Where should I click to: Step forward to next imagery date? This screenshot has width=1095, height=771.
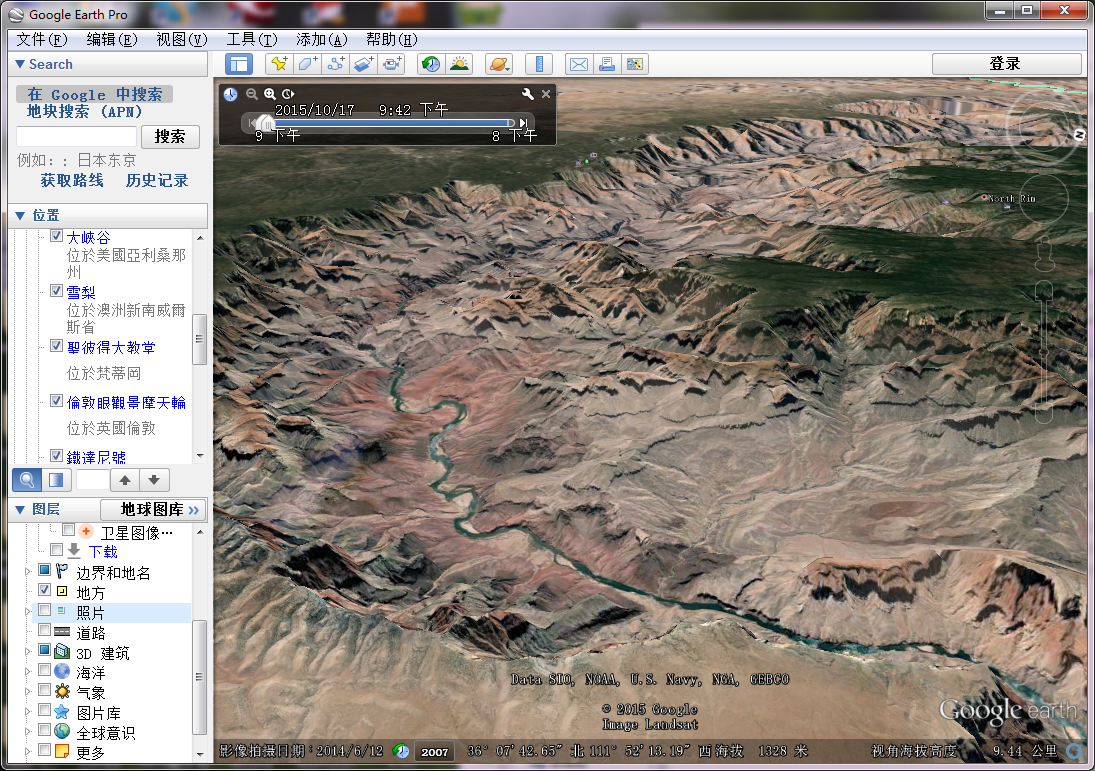click(523, 123)
